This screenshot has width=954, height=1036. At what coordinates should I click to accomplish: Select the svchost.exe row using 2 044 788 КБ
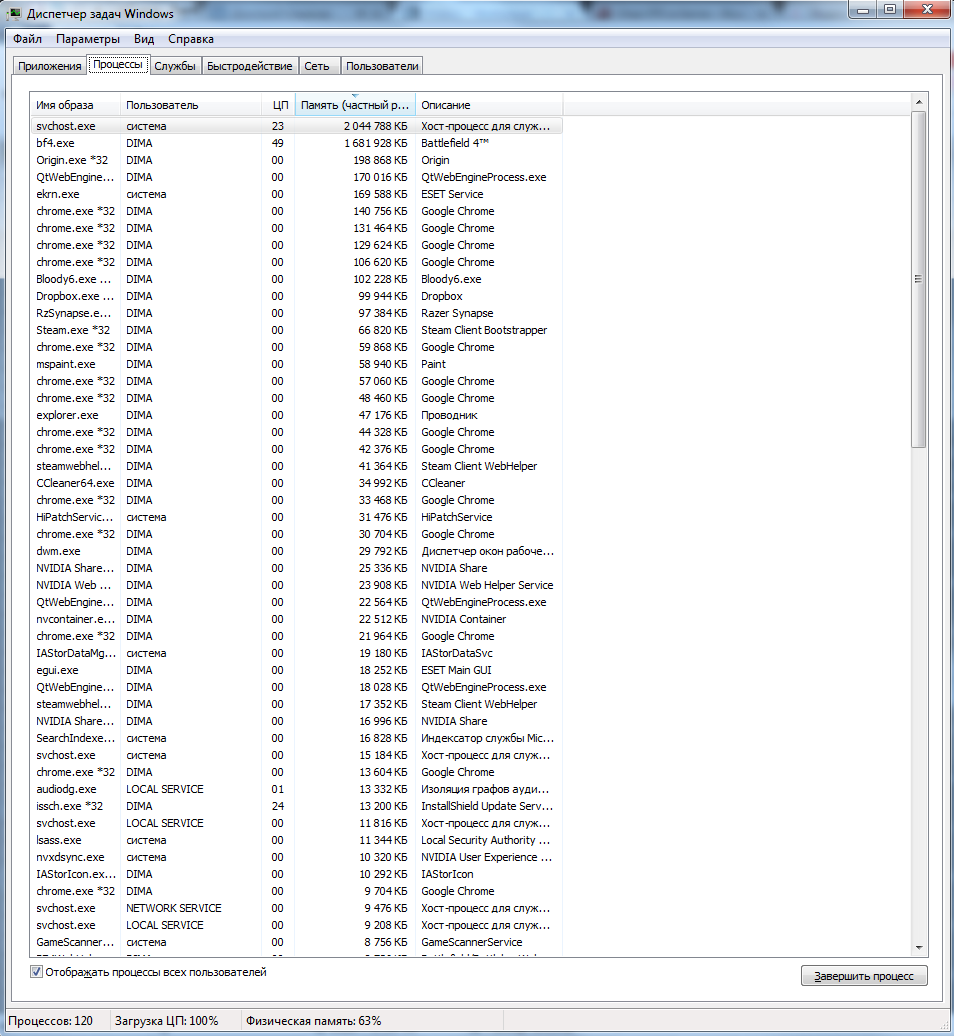point(296,126)
